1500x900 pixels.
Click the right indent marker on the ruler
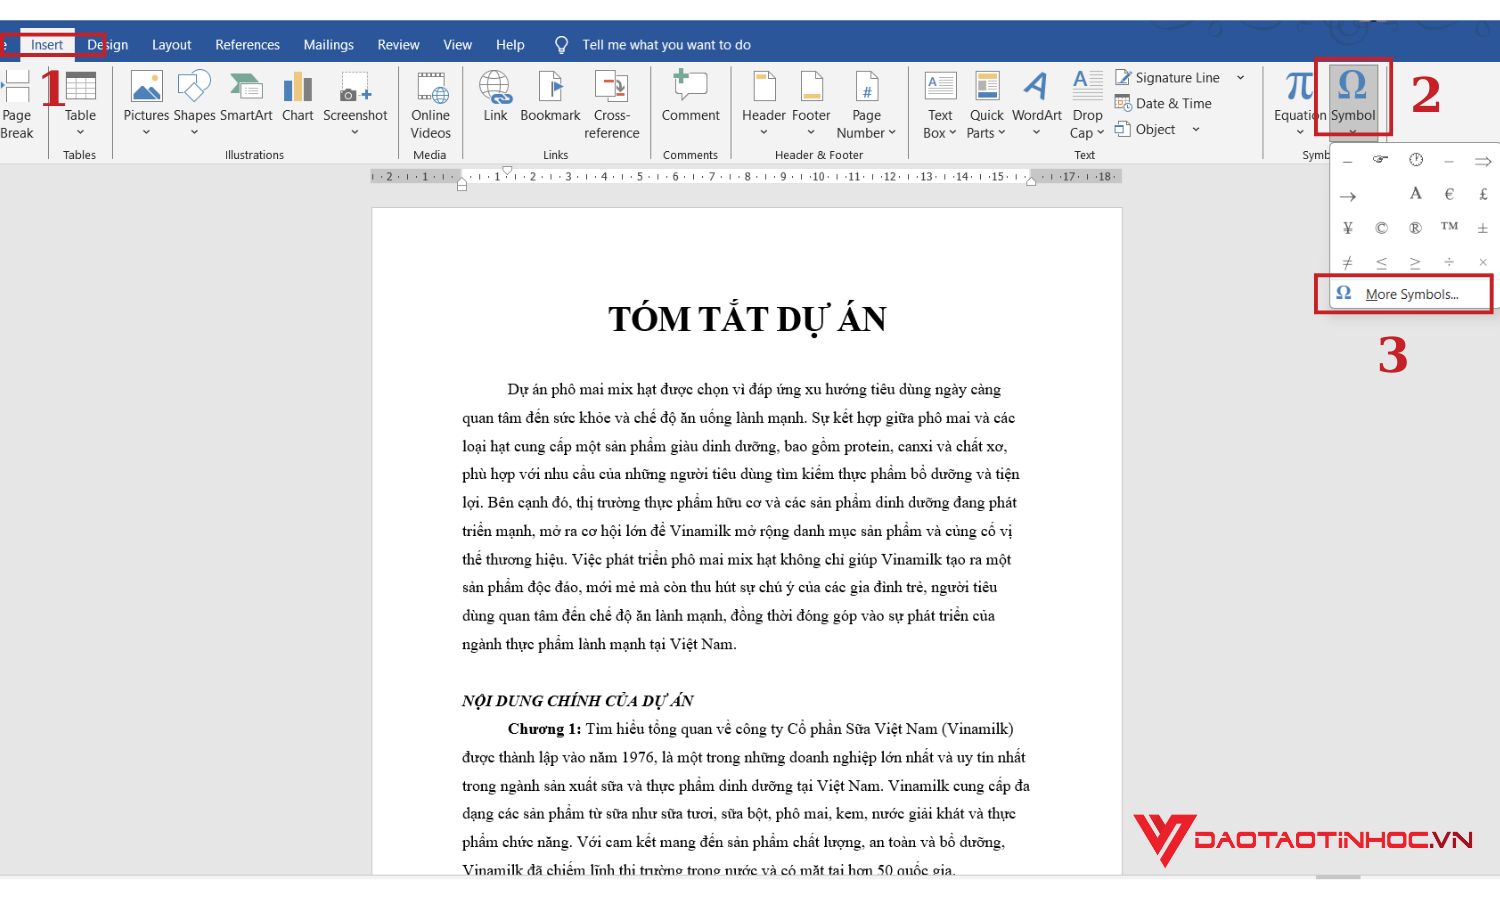[x=1031, y=181]
